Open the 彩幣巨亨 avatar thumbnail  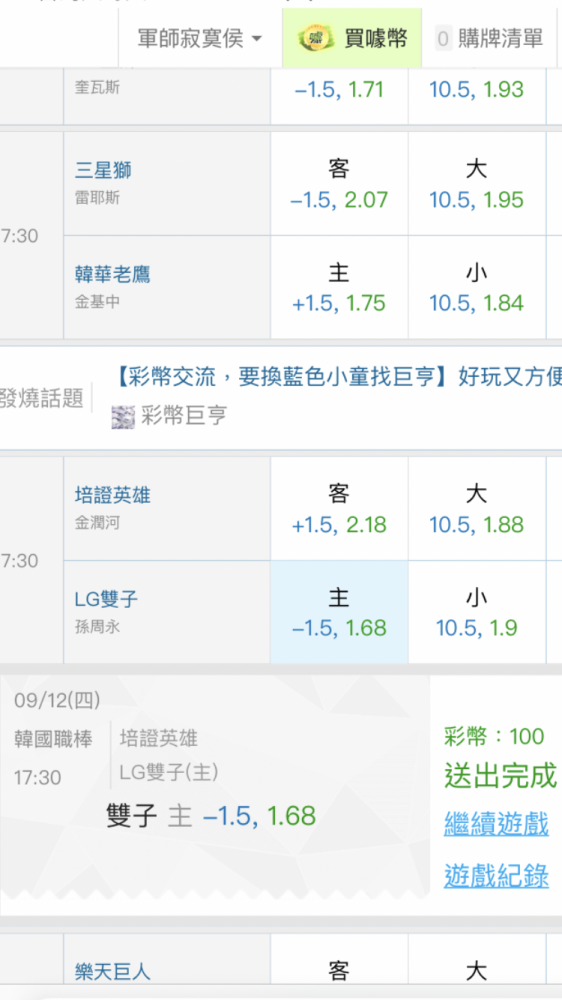click(x=123, y=416)
